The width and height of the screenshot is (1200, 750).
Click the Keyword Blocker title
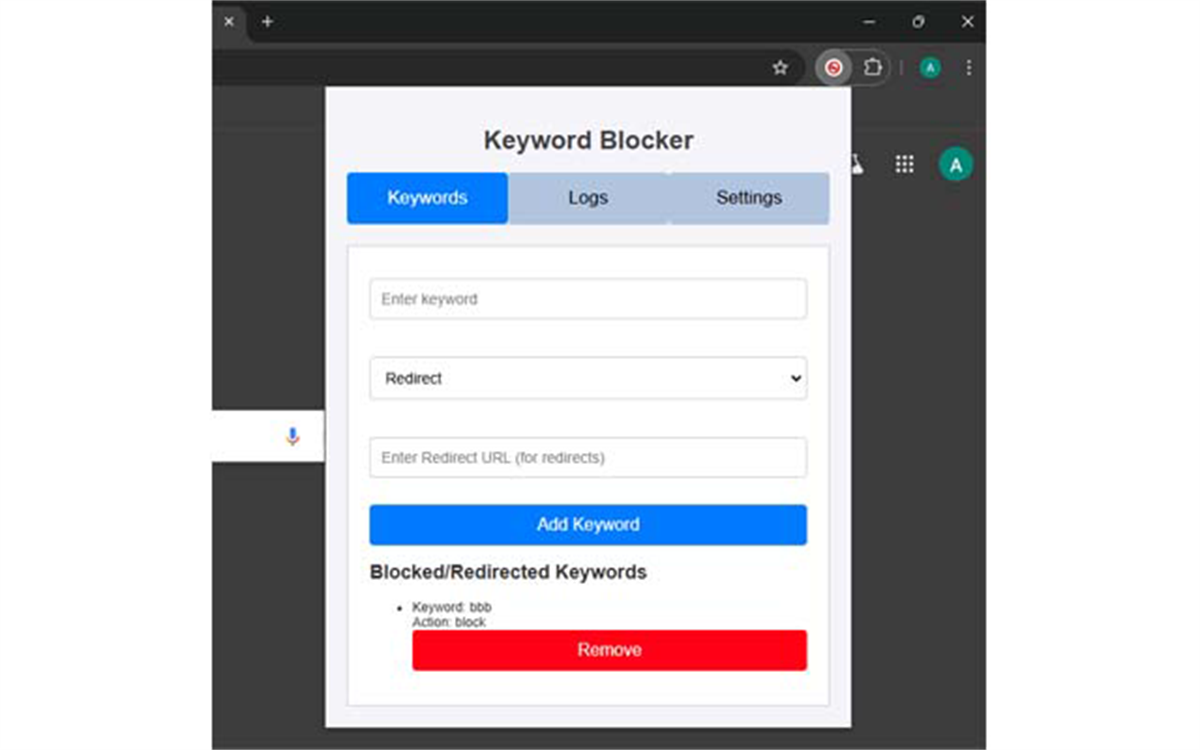click(588, 140)
